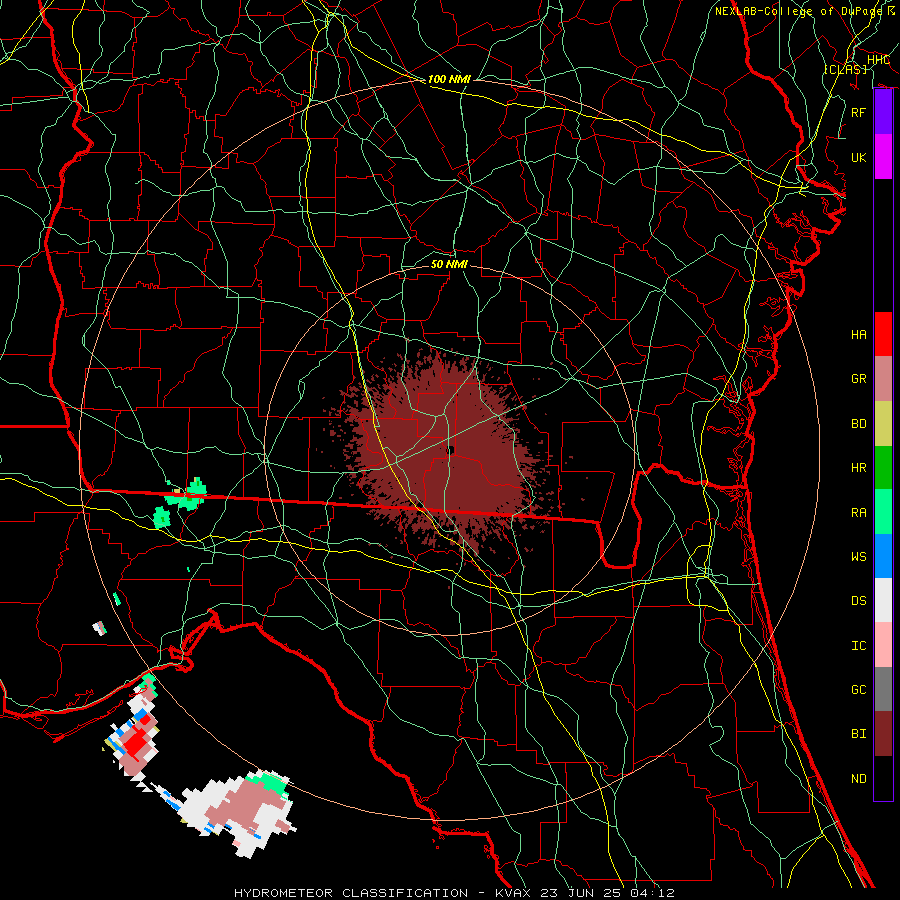900x900 pixels.
Task: Click the 'HHC' product label
Action: click(878, 60)
